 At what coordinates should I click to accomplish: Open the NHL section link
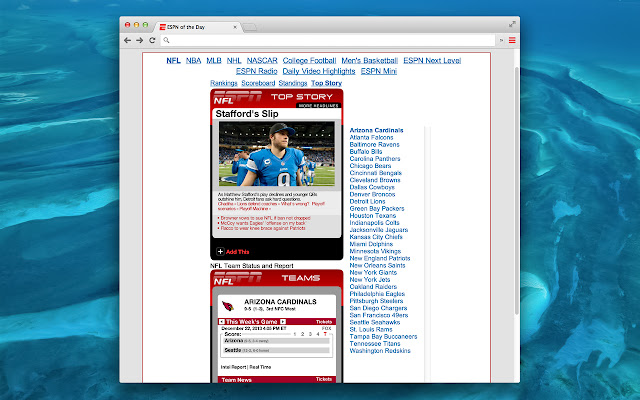[234, 60]
